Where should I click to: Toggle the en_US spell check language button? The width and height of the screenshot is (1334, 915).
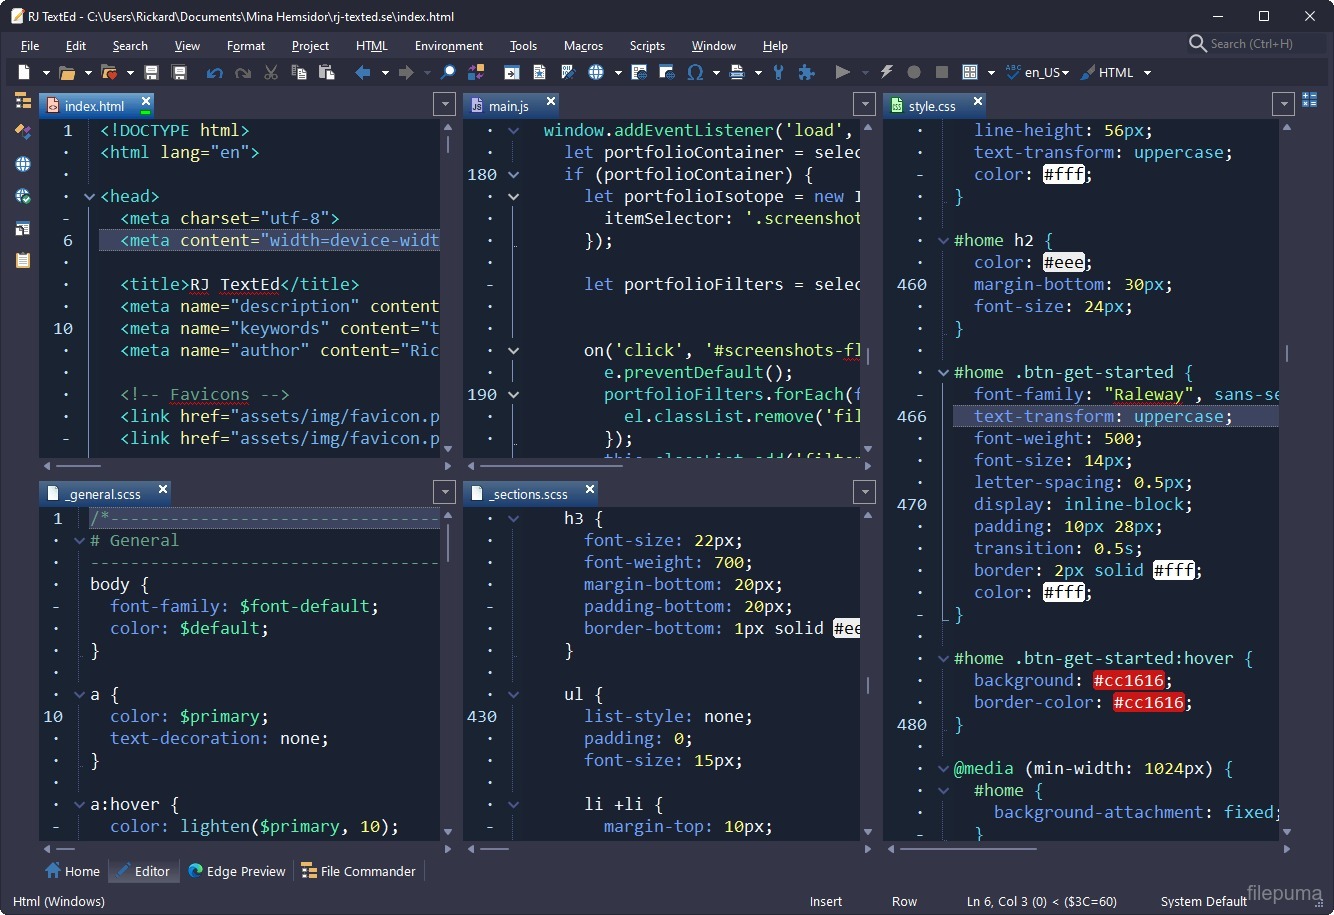[1038, 73]
